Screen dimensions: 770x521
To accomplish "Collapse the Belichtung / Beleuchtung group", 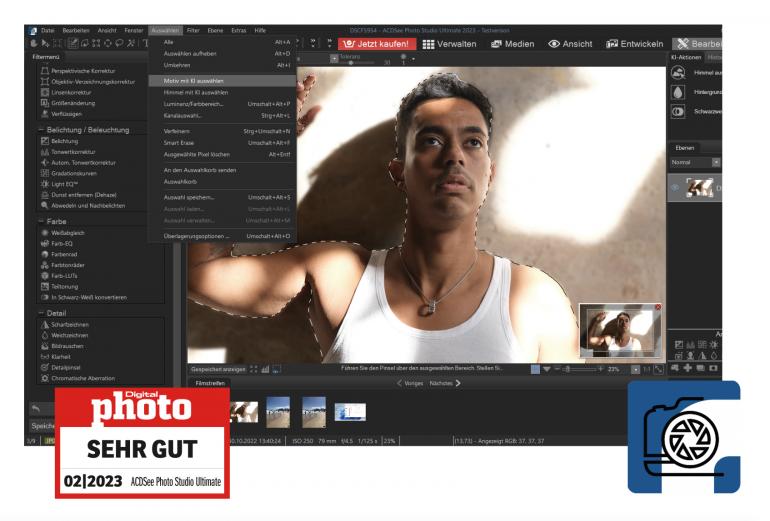I will point(41,130).
